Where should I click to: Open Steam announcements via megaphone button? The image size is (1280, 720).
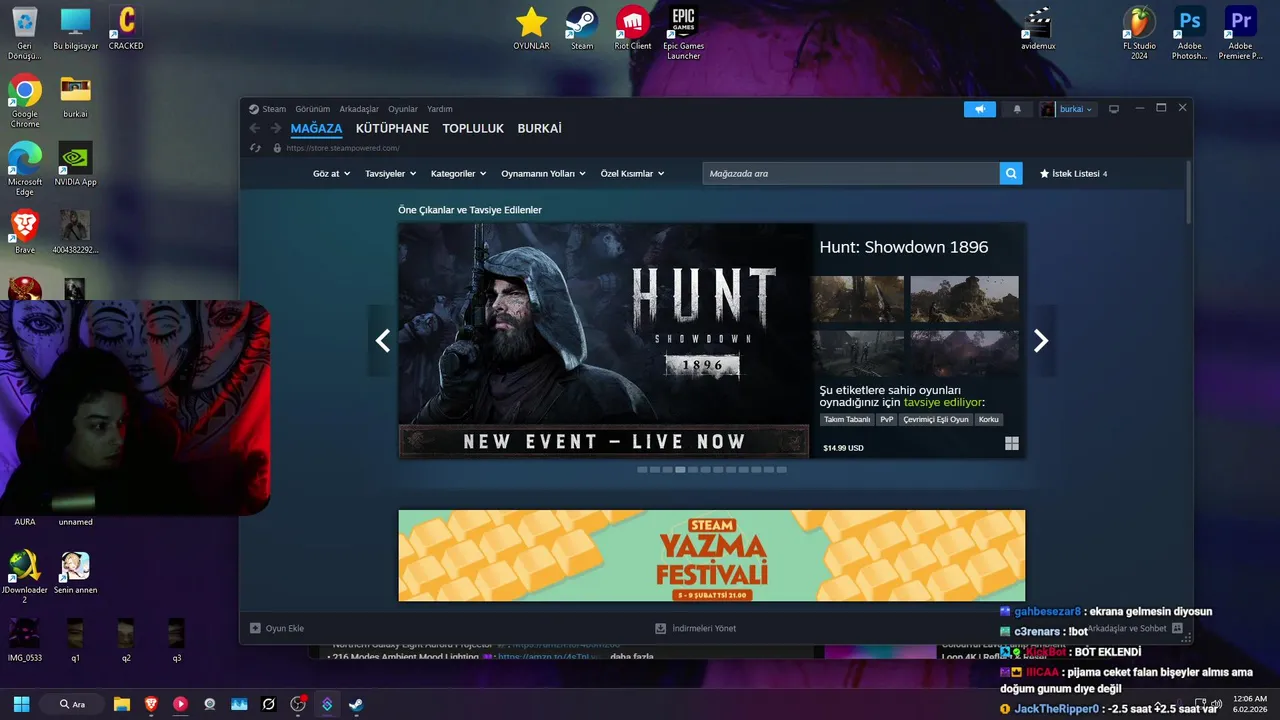[980, 109]
